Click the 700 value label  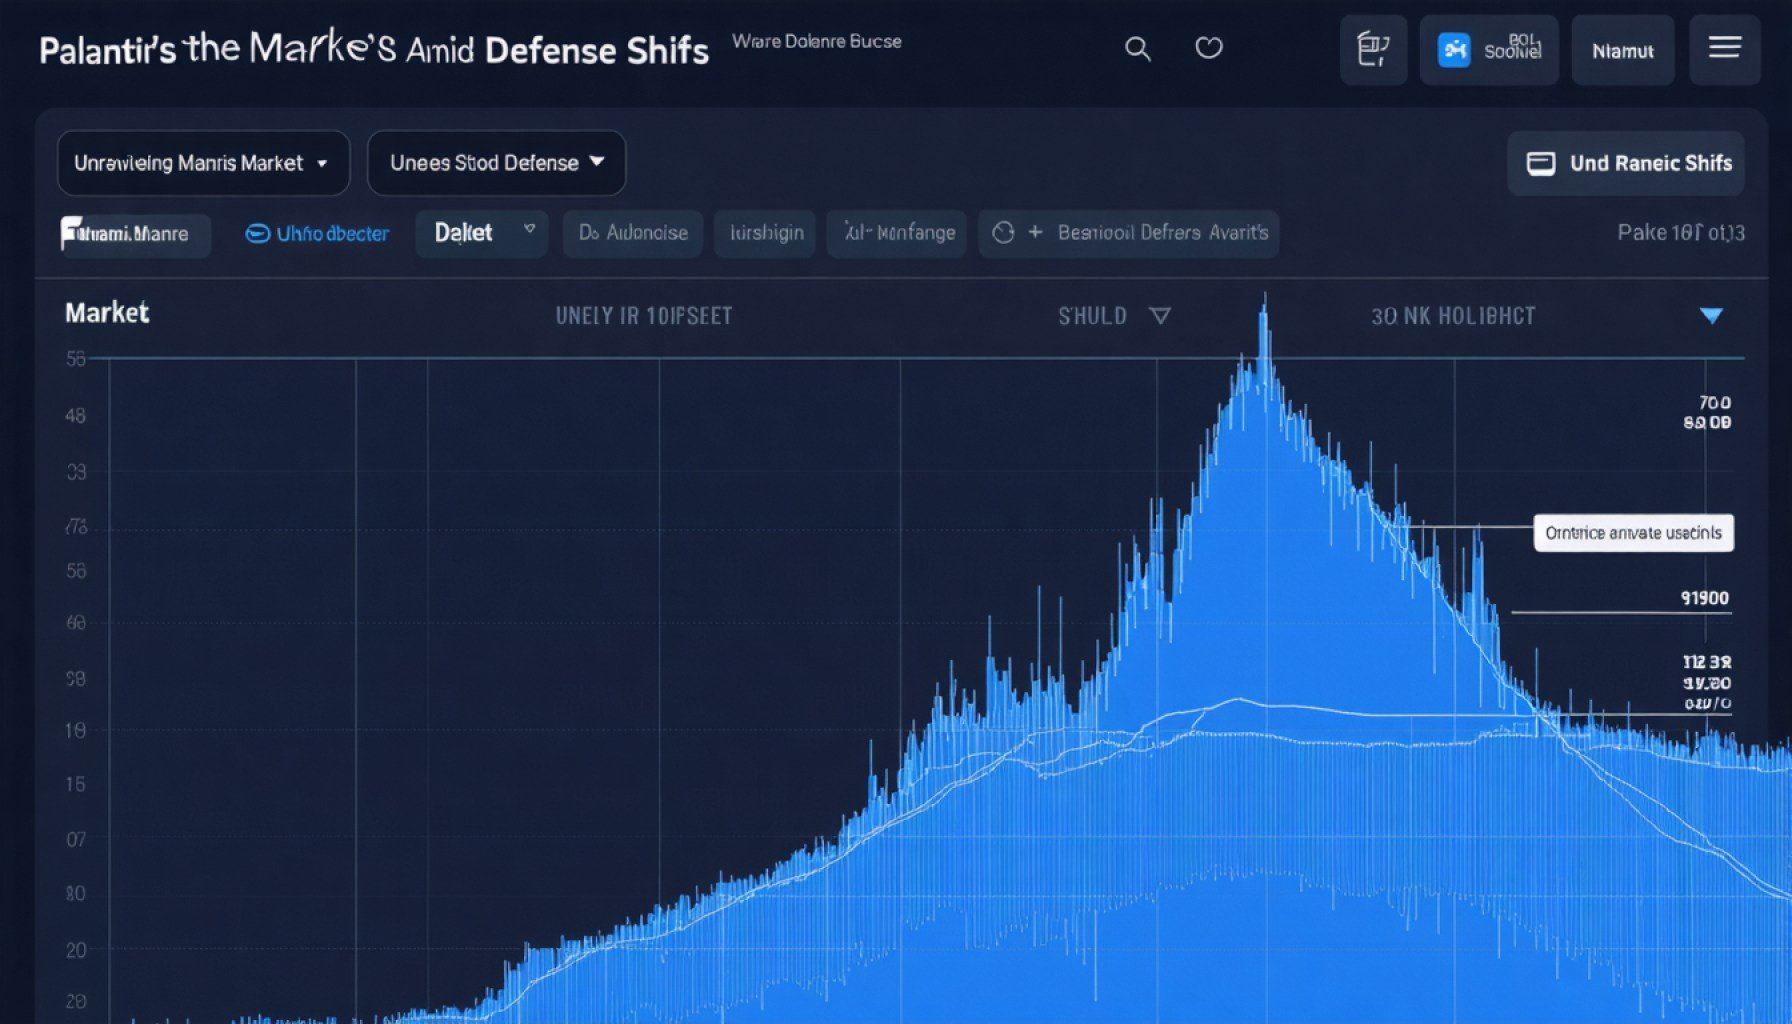(x=1714, y=402)
